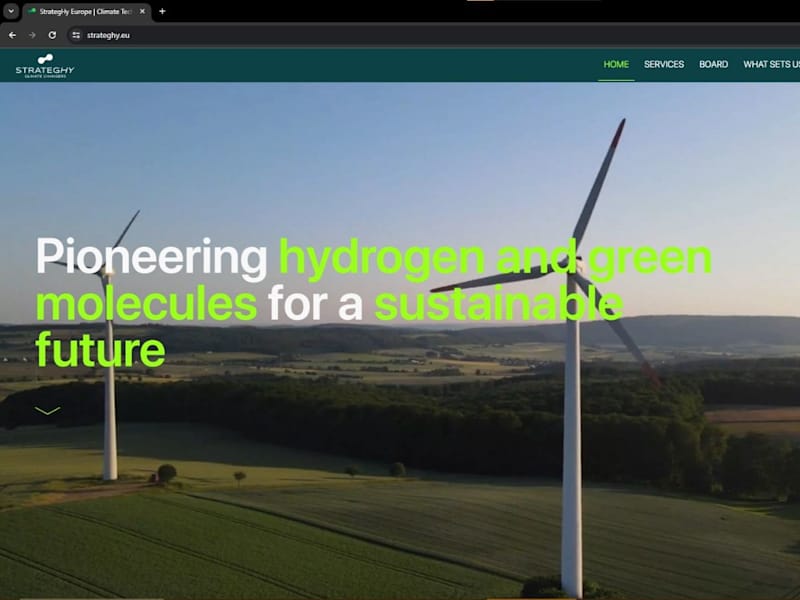Image resolution: width=800 pixels, height=600 pixels.
Task: Select the StrategHy Europe browser tab
Action: point(86,11)
